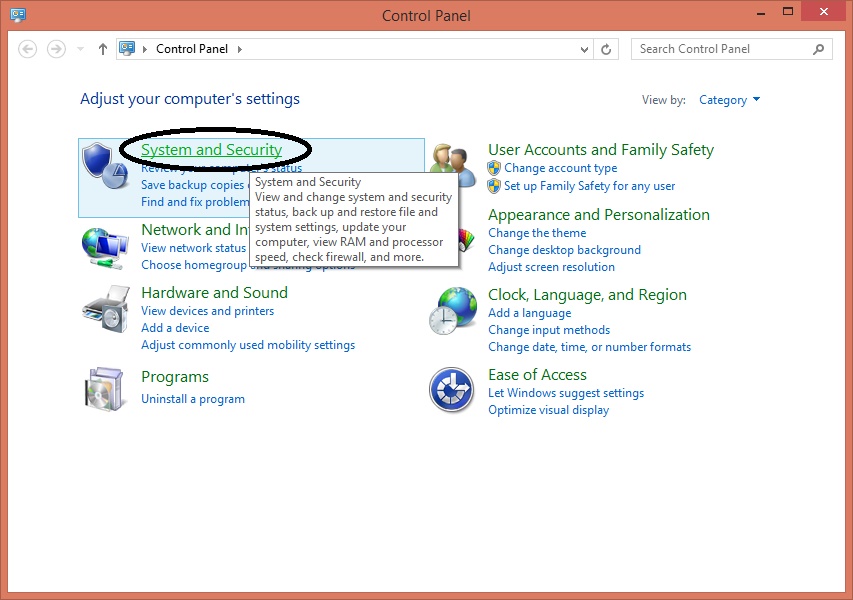The image size is (853, 600).
Task: Expand the address bar history dropdown
Action: point(584,50)
